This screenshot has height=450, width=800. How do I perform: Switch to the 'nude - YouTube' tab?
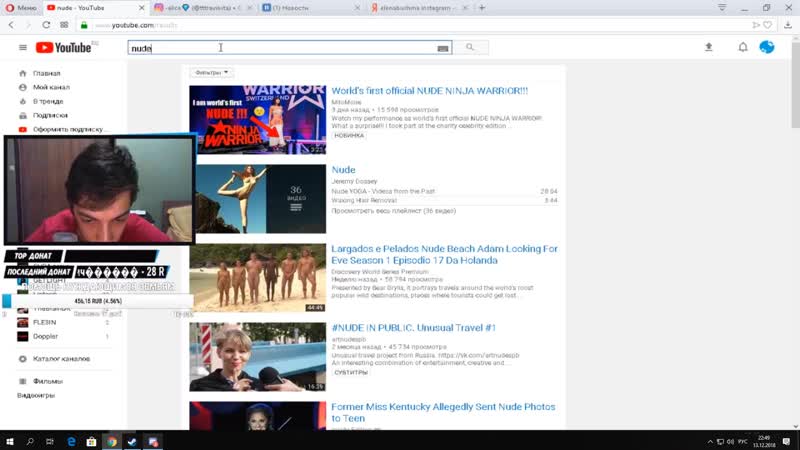click(95, 8)
